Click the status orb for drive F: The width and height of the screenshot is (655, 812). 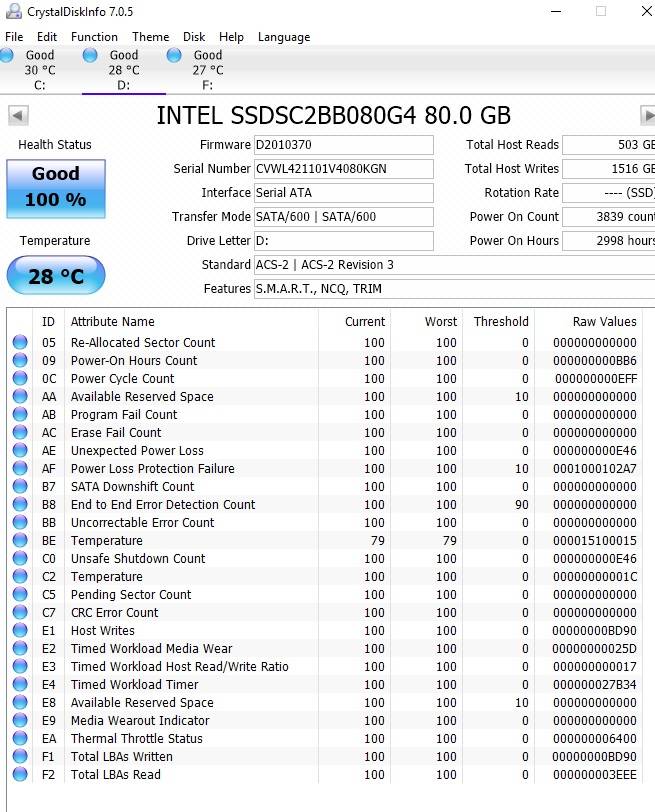(175, 55)
